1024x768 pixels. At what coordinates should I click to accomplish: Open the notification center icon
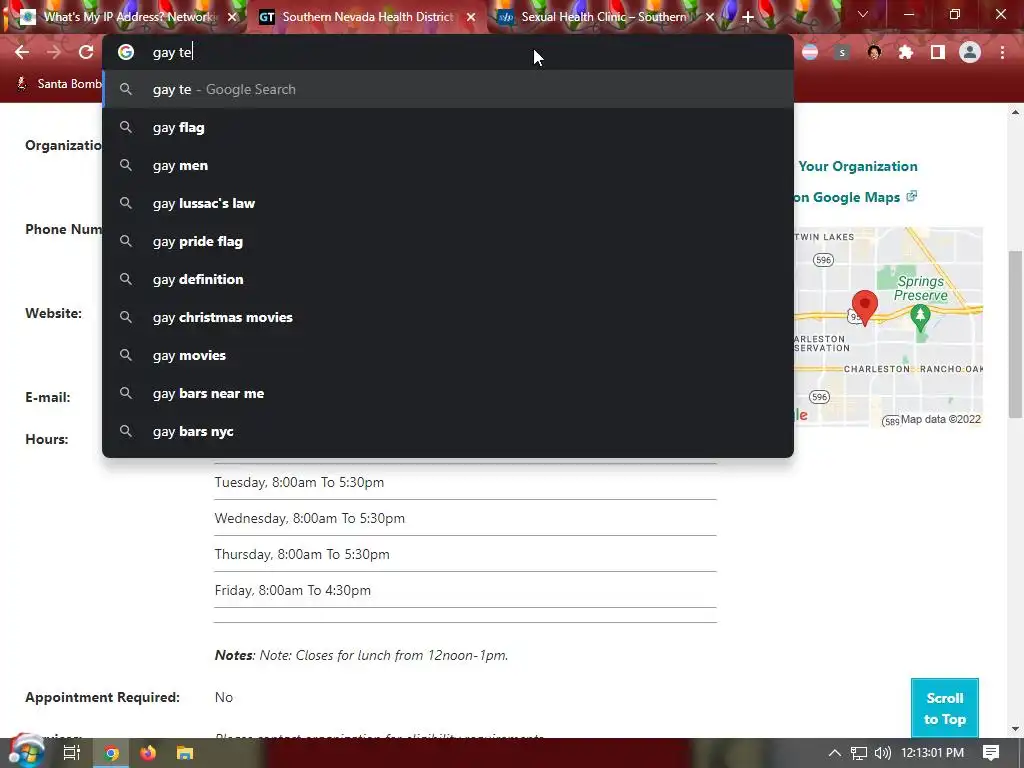pyautogui.click(x=991, y=753)
